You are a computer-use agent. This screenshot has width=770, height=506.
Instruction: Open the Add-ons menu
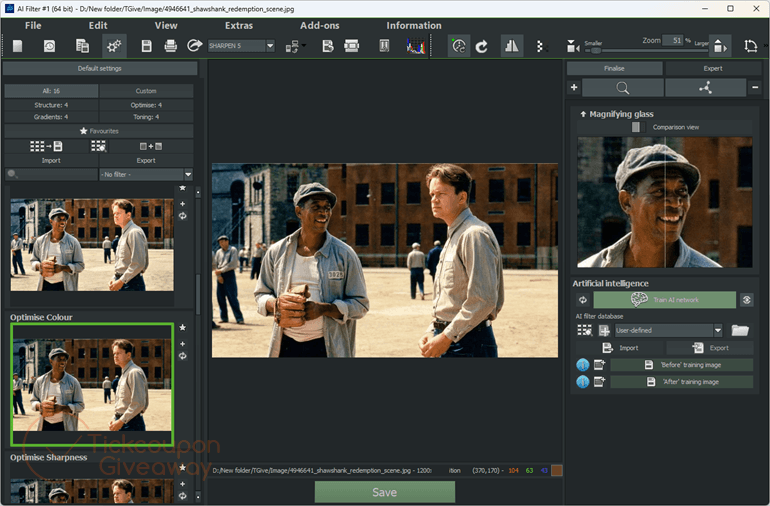(x=320, y=26)
